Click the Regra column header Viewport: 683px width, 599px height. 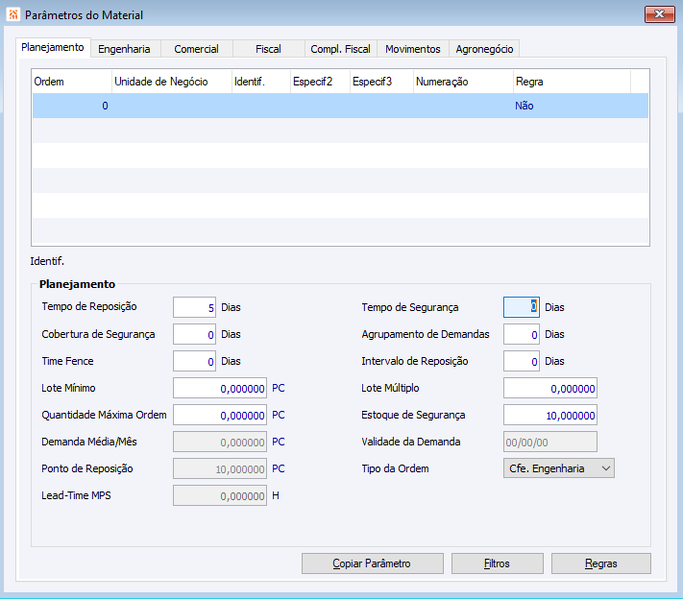(571, 81)
